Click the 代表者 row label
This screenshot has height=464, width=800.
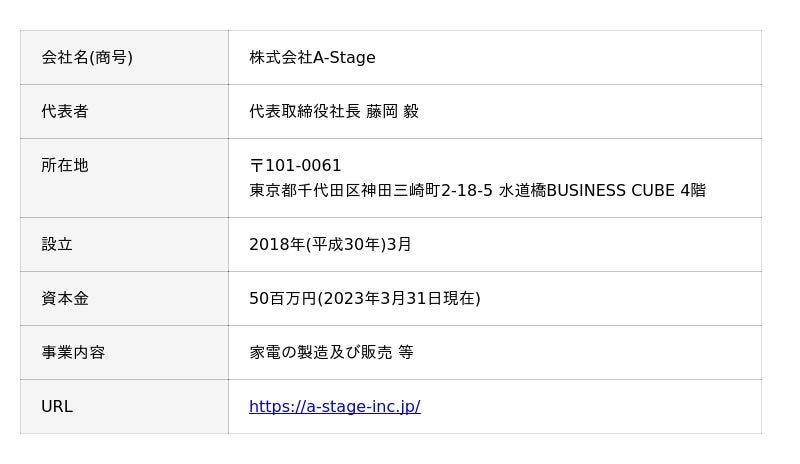(x=65, y=111)
